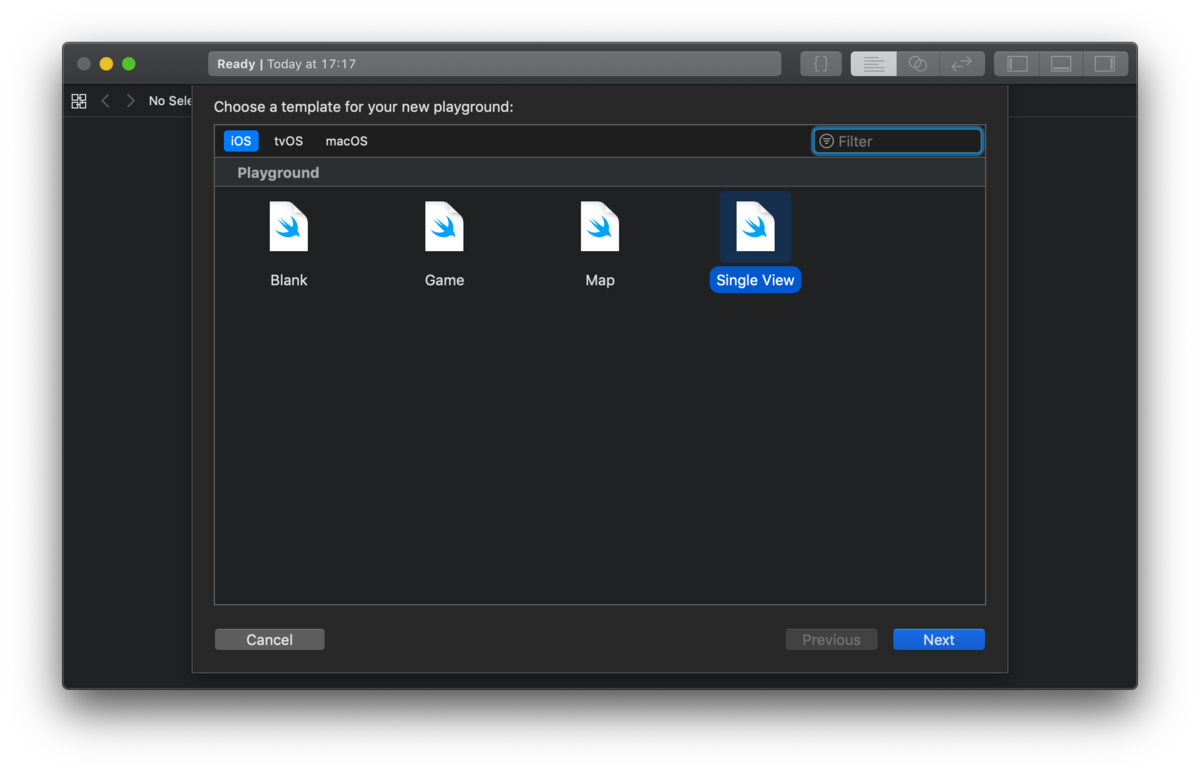Cancel the new playground dialog

269,640
